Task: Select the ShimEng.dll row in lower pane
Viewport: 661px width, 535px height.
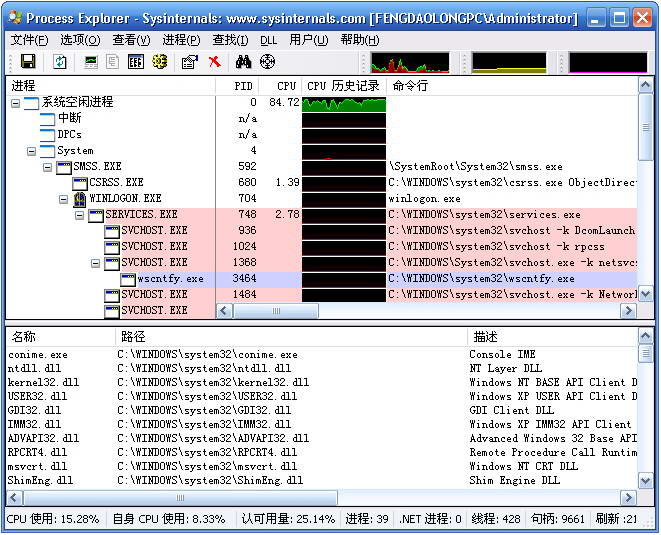Action: tap(321, 480)
